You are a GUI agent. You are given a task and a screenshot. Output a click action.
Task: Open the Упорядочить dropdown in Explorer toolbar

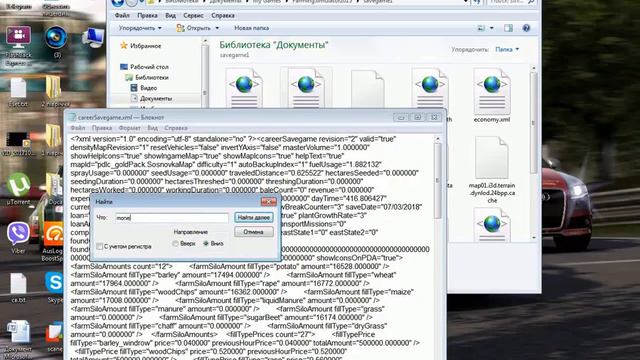(x=140, y=28)
